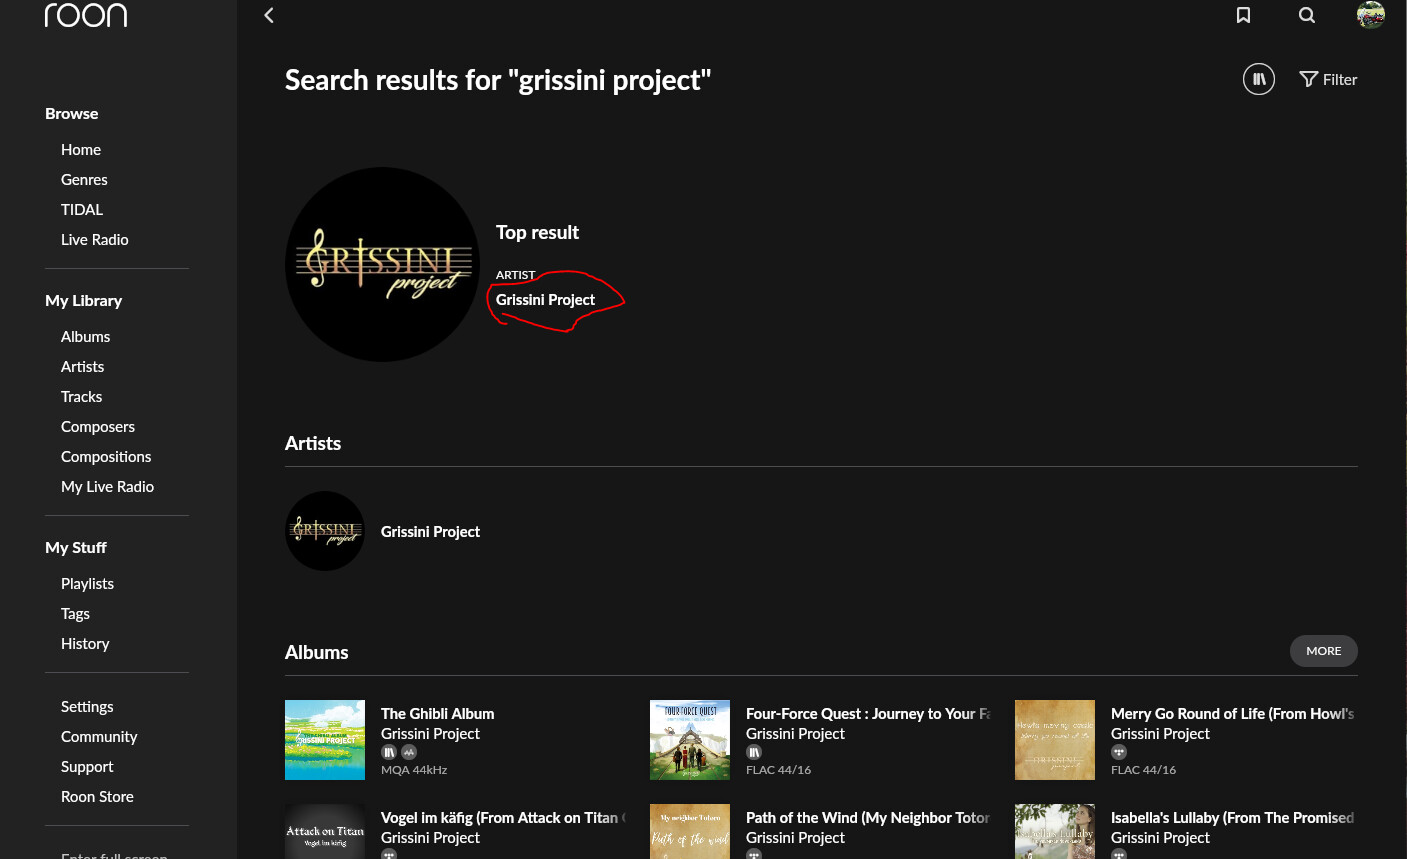
Task: Open Composers in My Library
Action: [x=98, y=427]
